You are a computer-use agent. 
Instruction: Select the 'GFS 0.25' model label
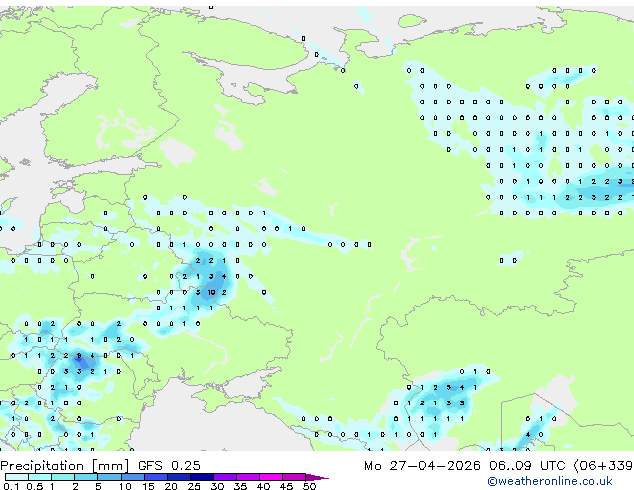tap(169, 466)
